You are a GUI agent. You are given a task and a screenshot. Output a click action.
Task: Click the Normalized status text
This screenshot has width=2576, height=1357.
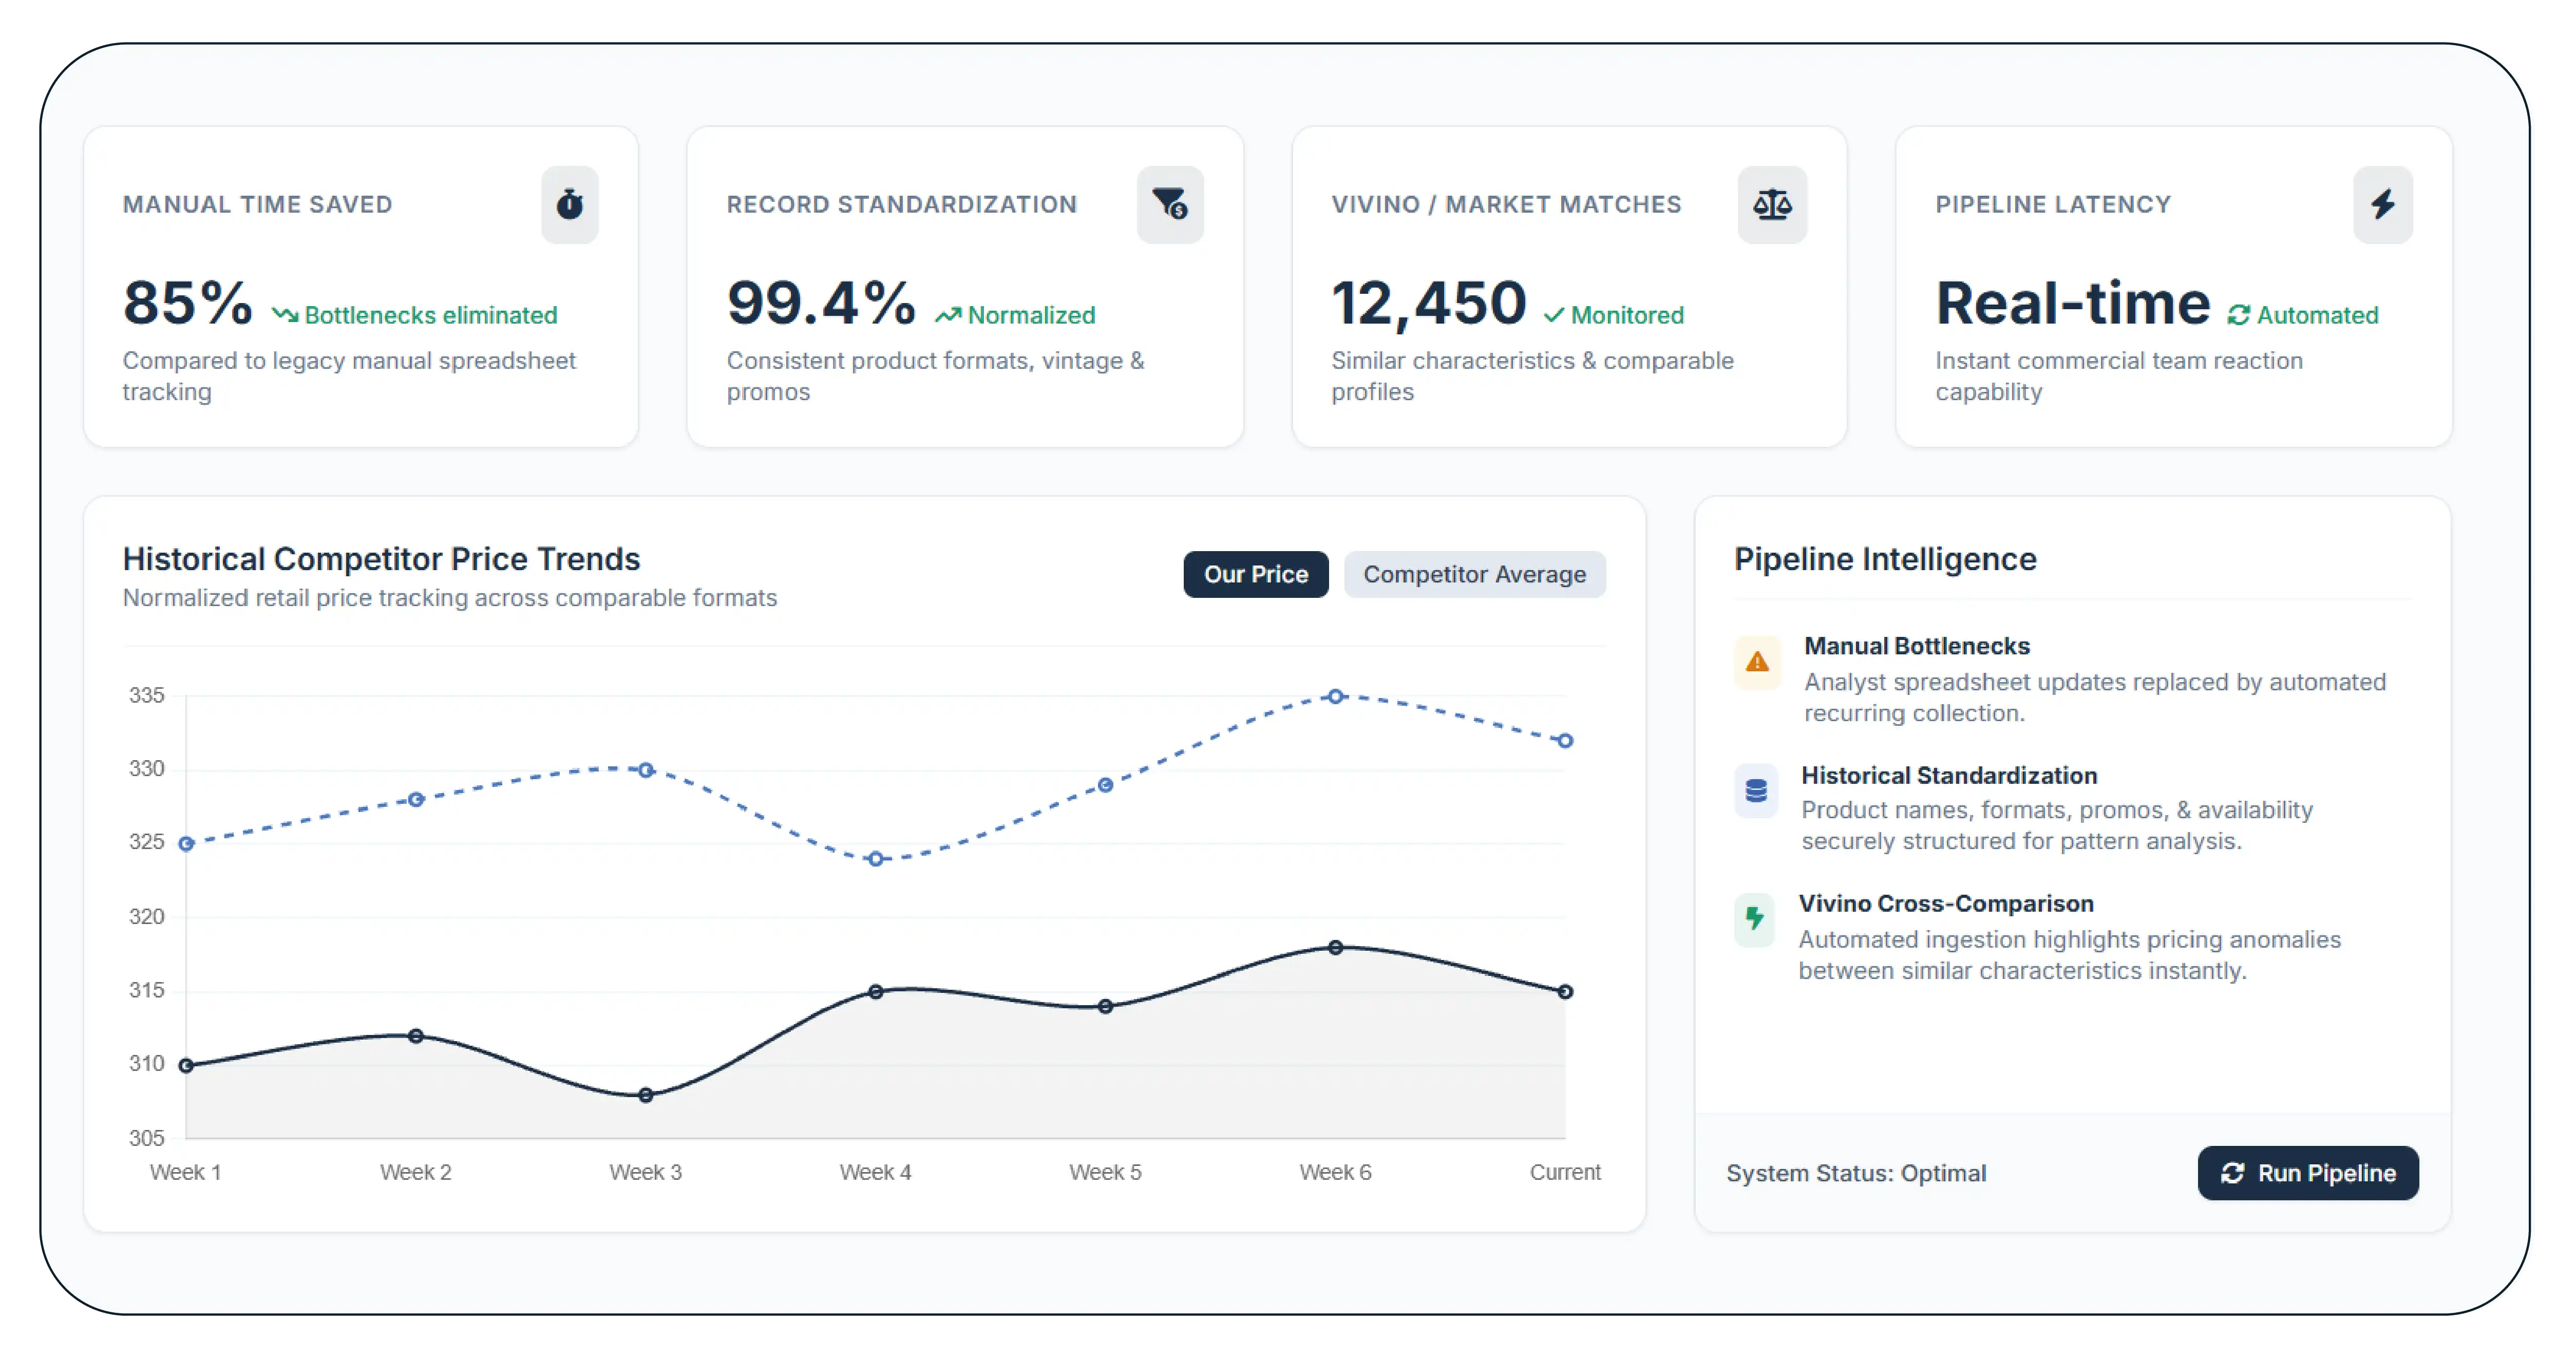(1031, 315)
